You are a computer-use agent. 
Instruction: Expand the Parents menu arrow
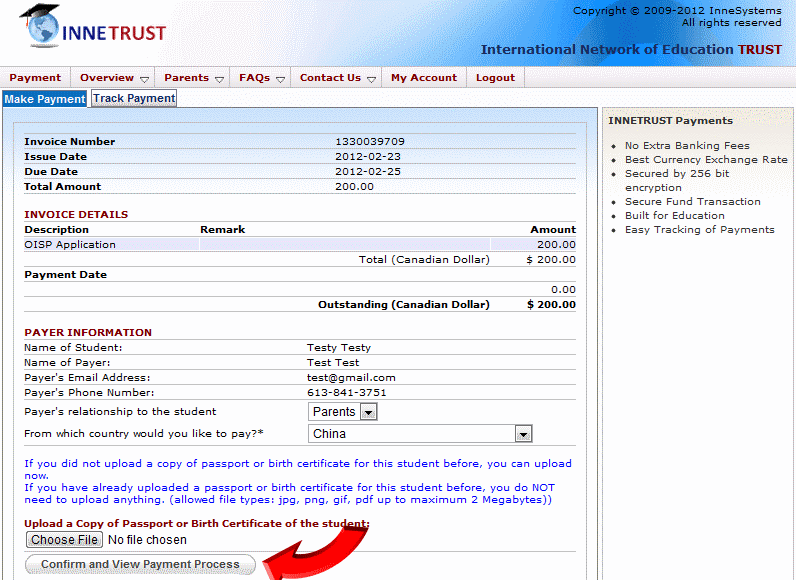point(219,80)
